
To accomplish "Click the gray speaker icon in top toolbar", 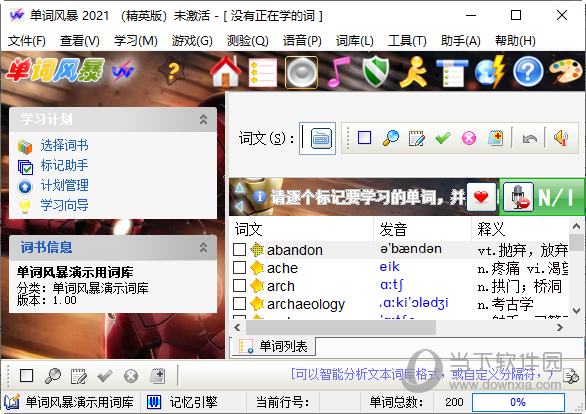I will [301, 72].
